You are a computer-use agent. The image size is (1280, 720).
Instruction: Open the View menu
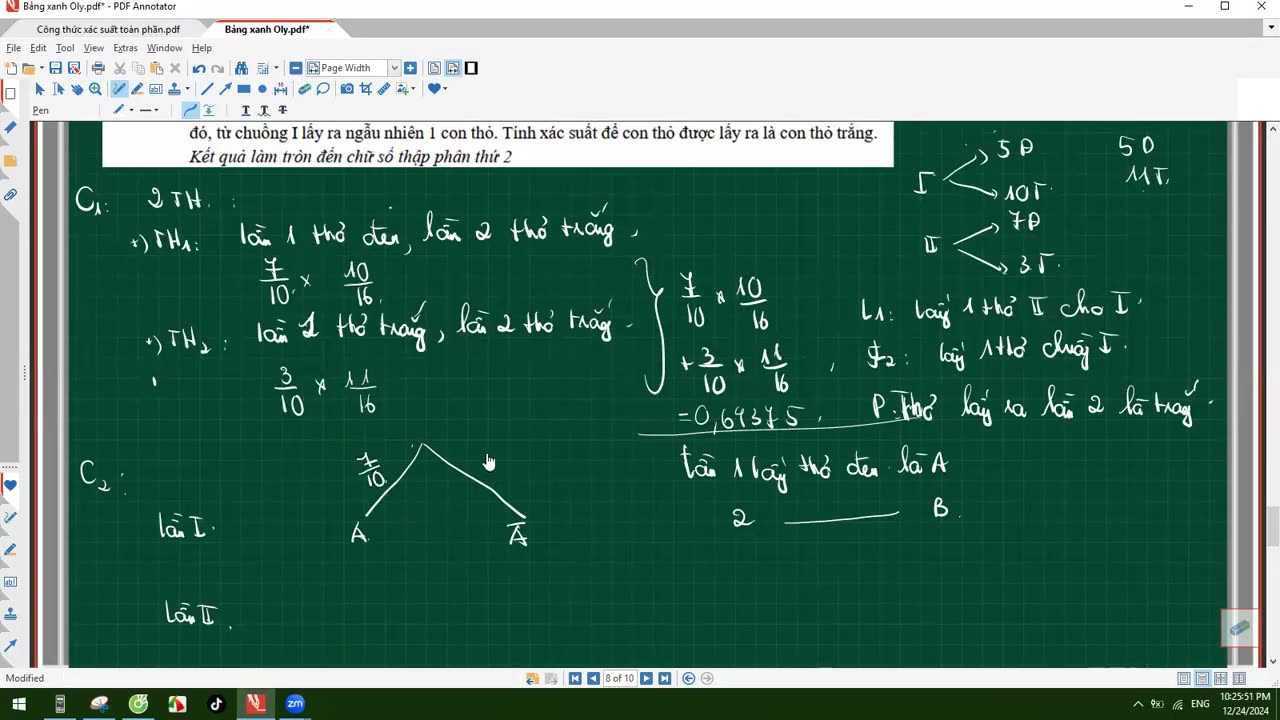pos(93,48)
